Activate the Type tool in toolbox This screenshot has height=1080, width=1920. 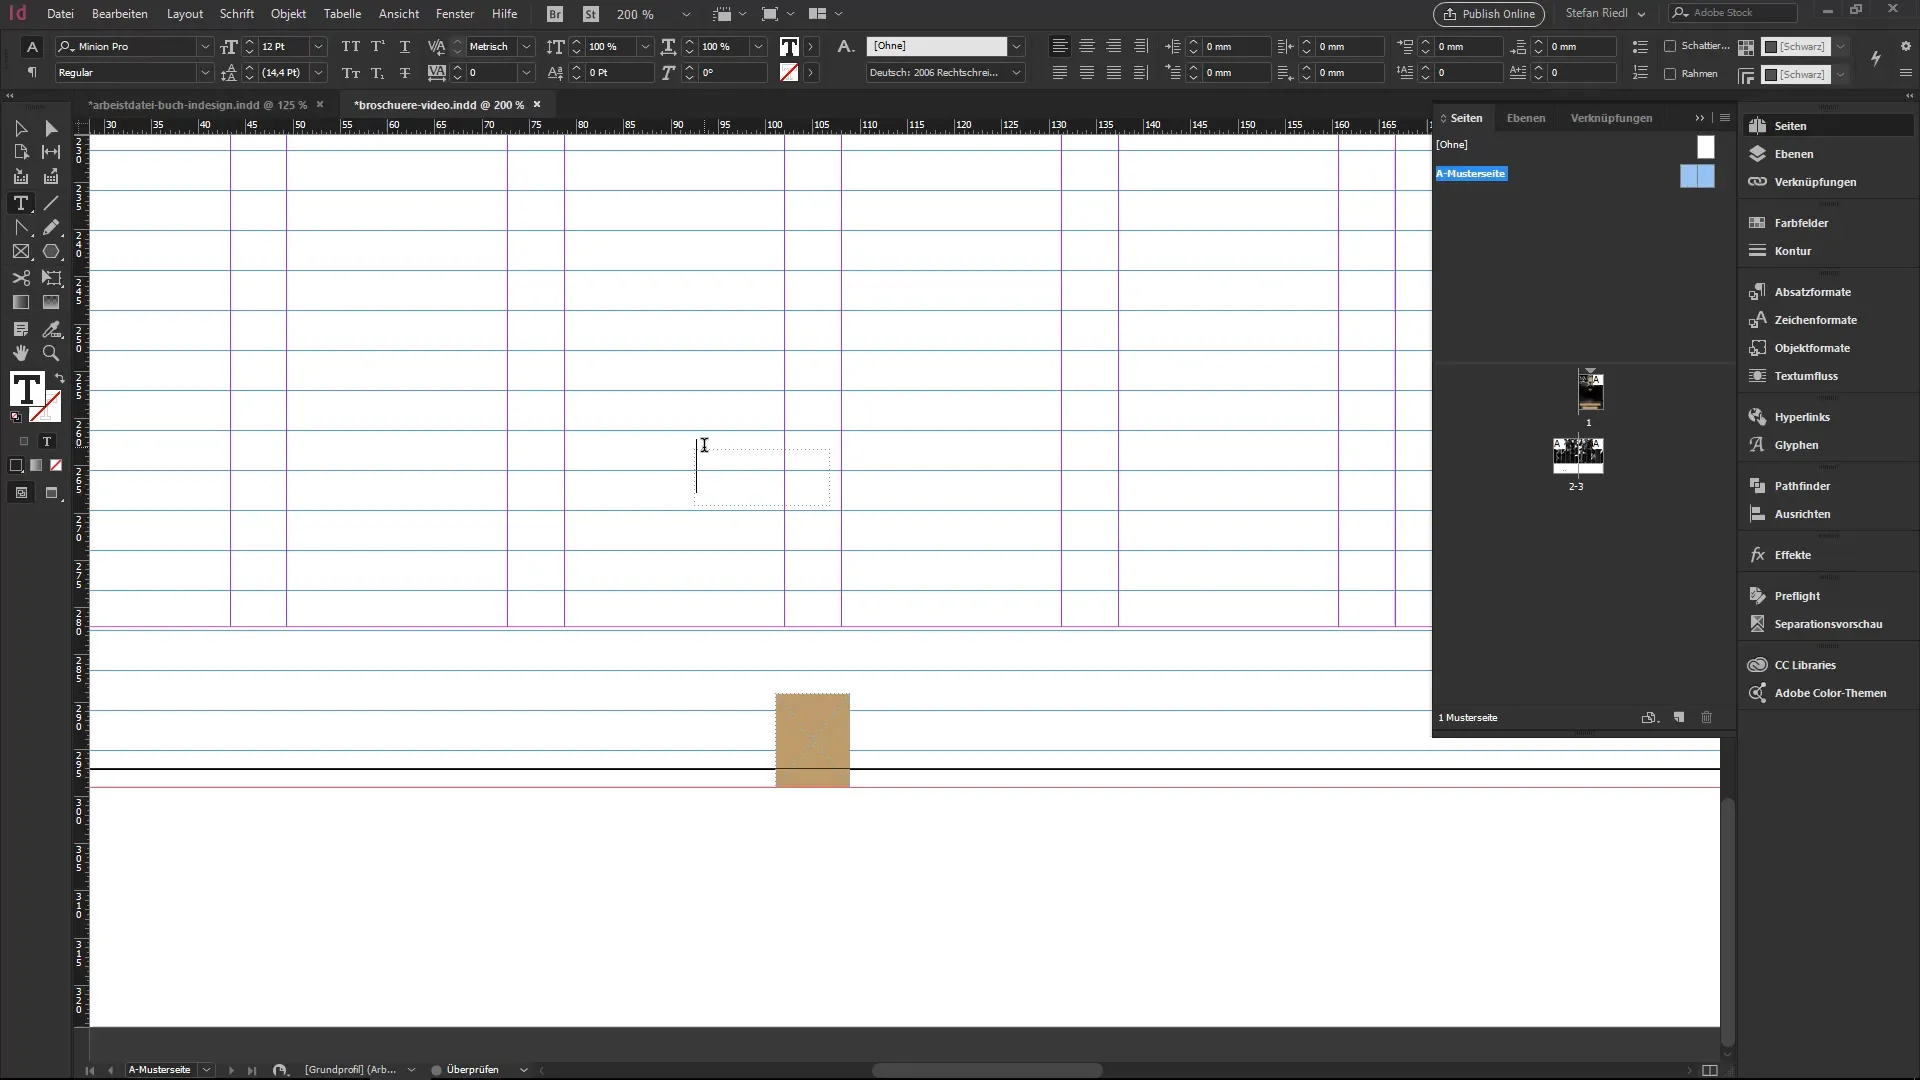click(x=20, y=203)
